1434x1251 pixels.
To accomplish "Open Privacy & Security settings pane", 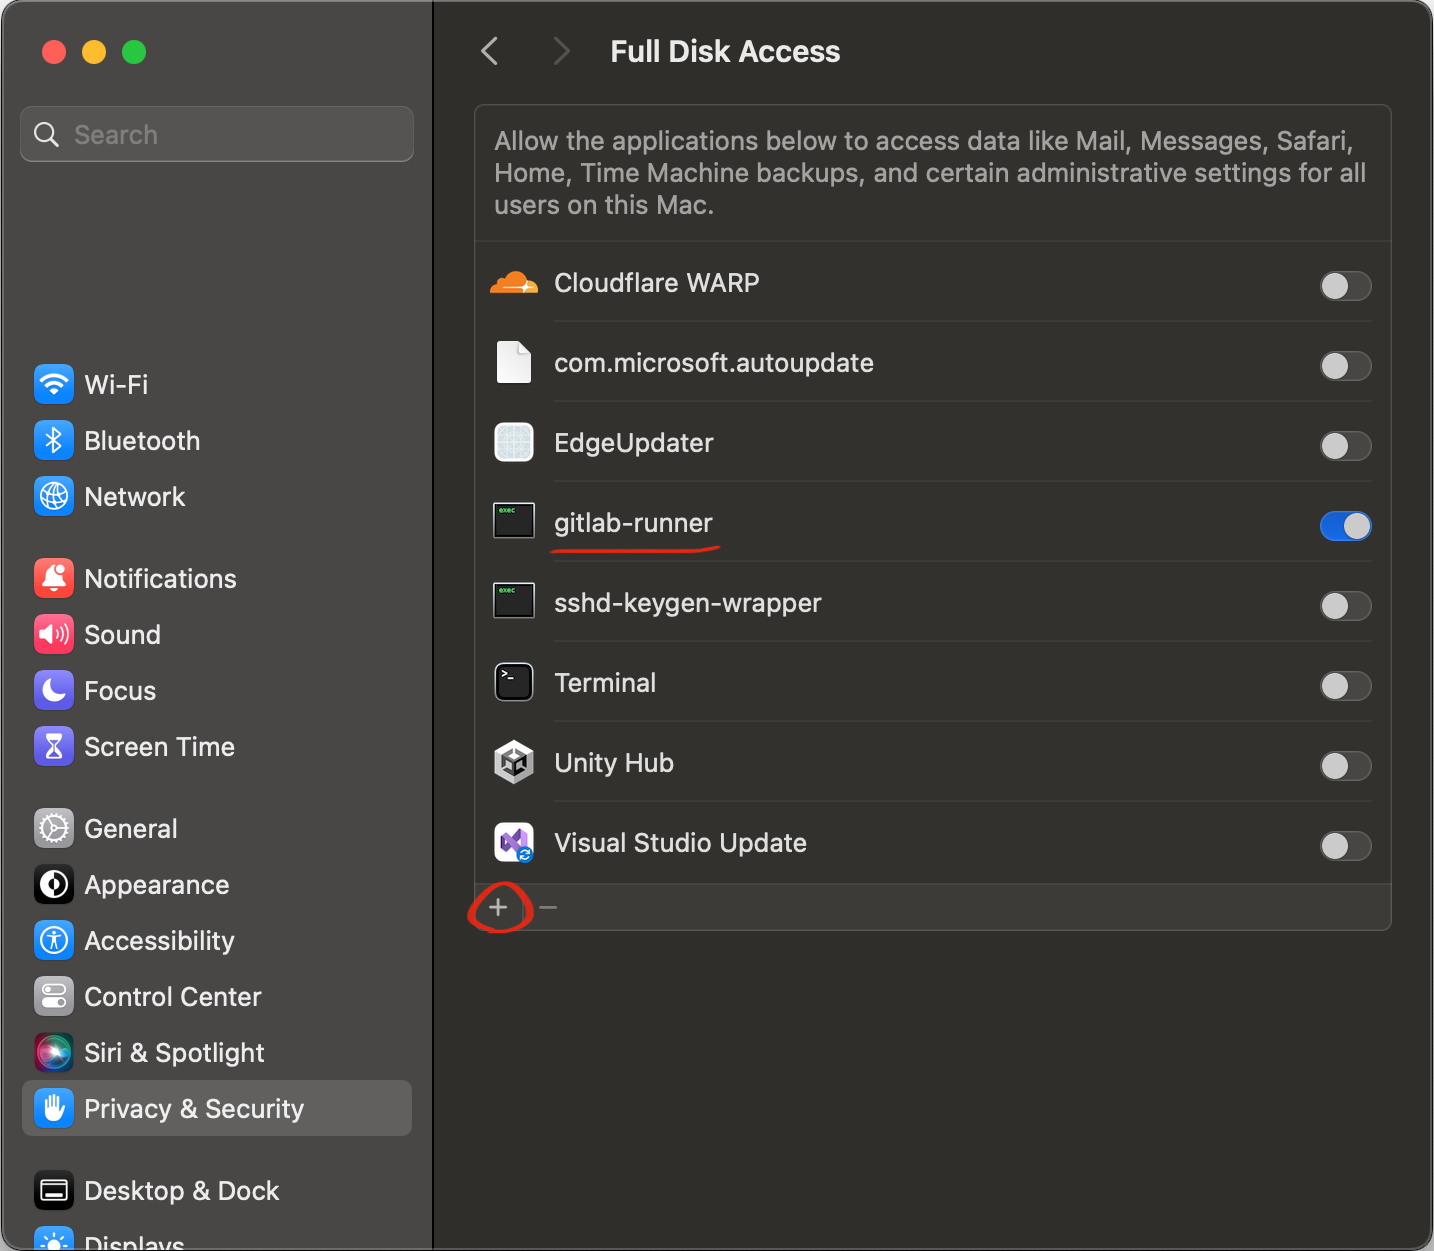I will coord(194,1109).
